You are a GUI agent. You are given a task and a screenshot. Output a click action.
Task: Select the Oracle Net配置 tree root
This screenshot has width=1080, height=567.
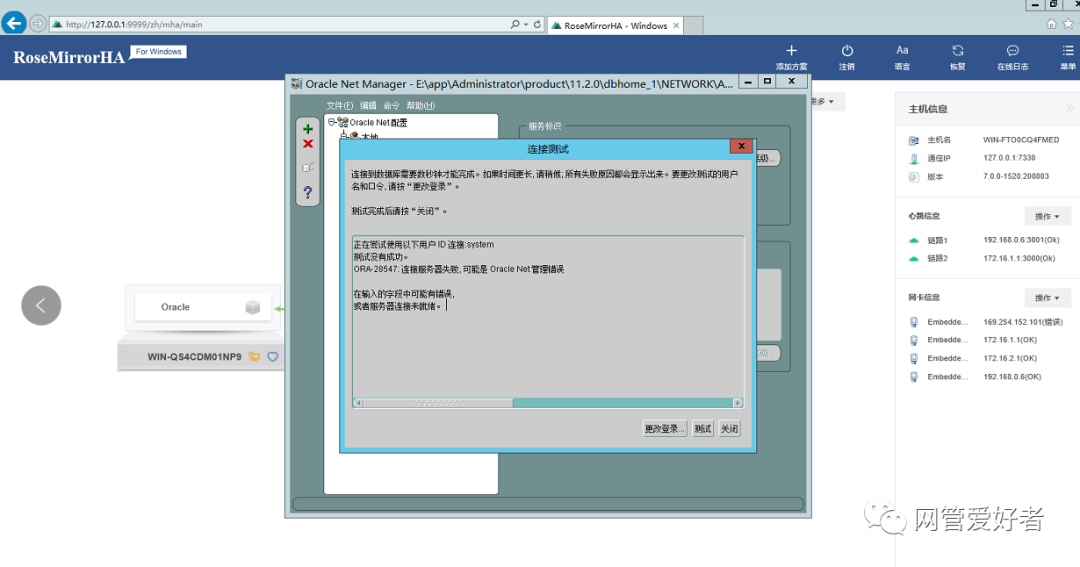click(x=378, y=123)
